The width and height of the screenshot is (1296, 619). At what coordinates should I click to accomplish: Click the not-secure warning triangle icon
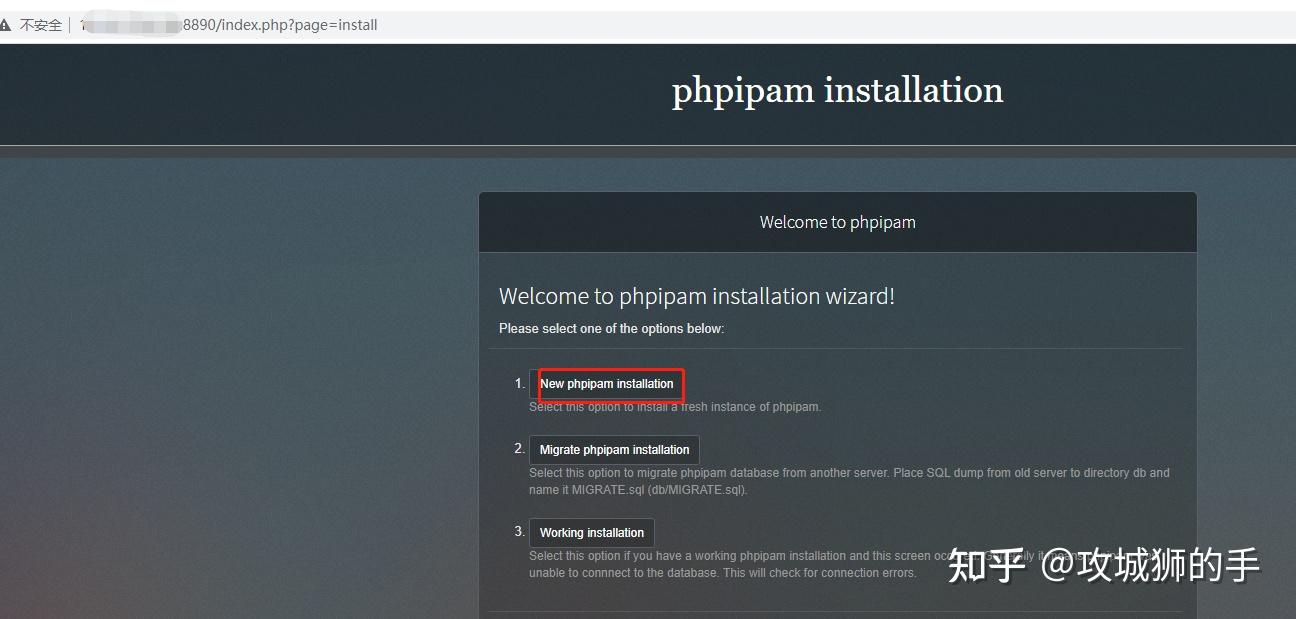tap(5, 25)
